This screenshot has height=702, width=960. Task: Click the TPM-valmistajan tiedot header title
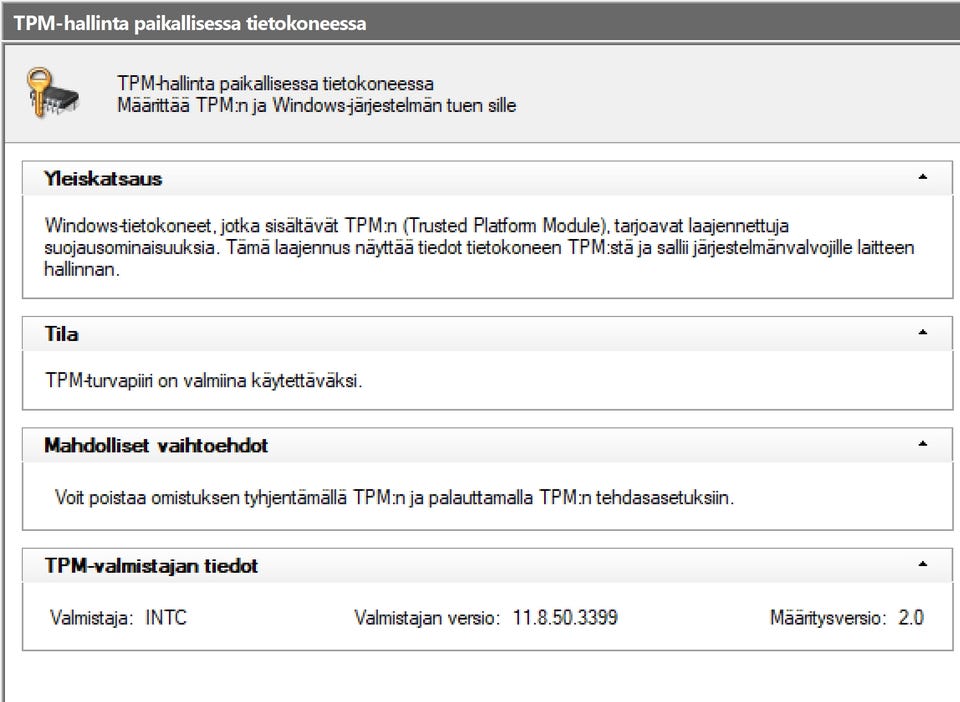coord(151,566)
